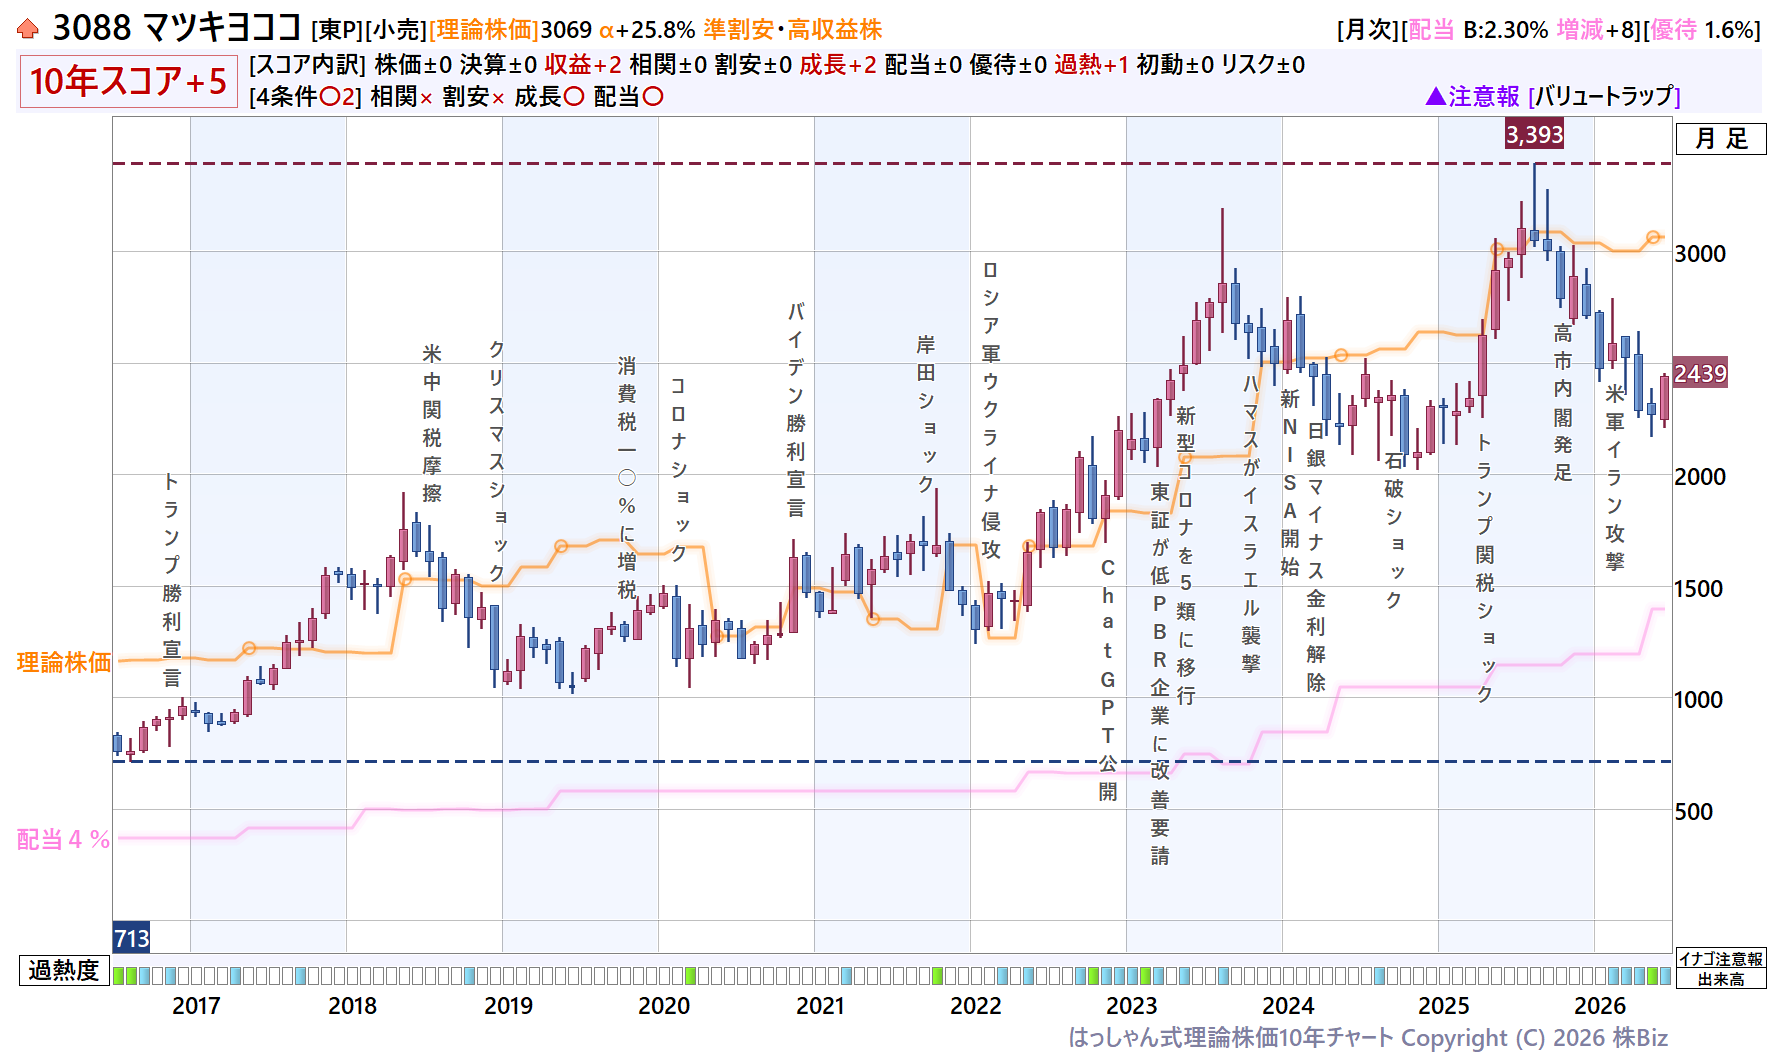Click the 713 low price marker
The height and width of the screenshot is (1054, 1780).
tap(131, 938)
